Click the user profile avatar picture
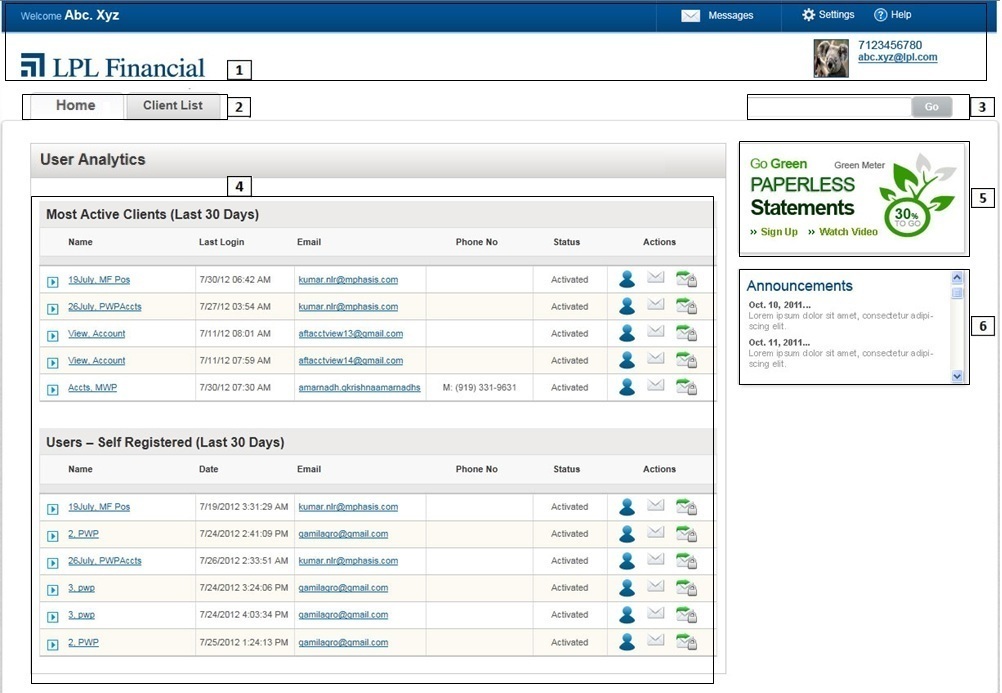 tap(831, 58)
